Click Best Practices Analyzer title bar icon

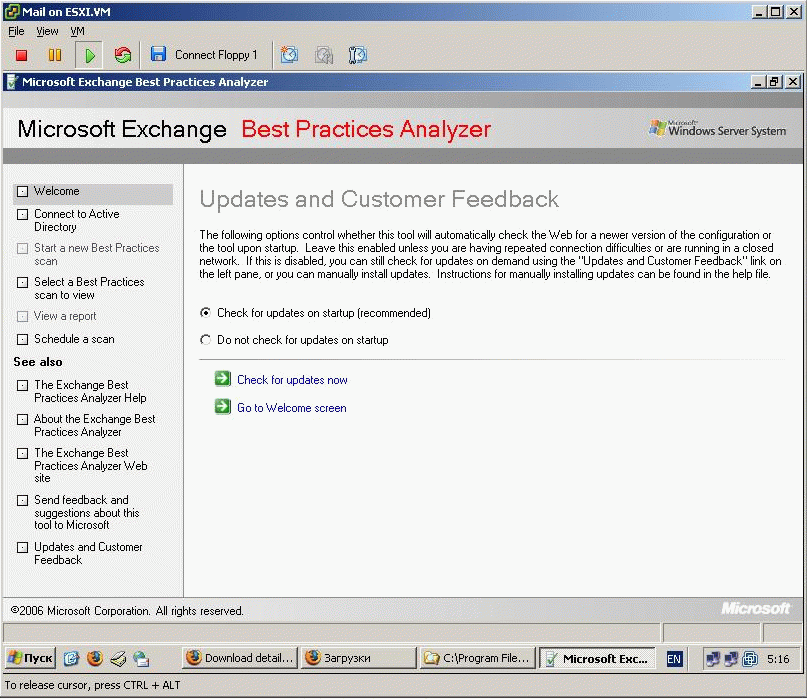pyautogui.click(x=12, y=82)
